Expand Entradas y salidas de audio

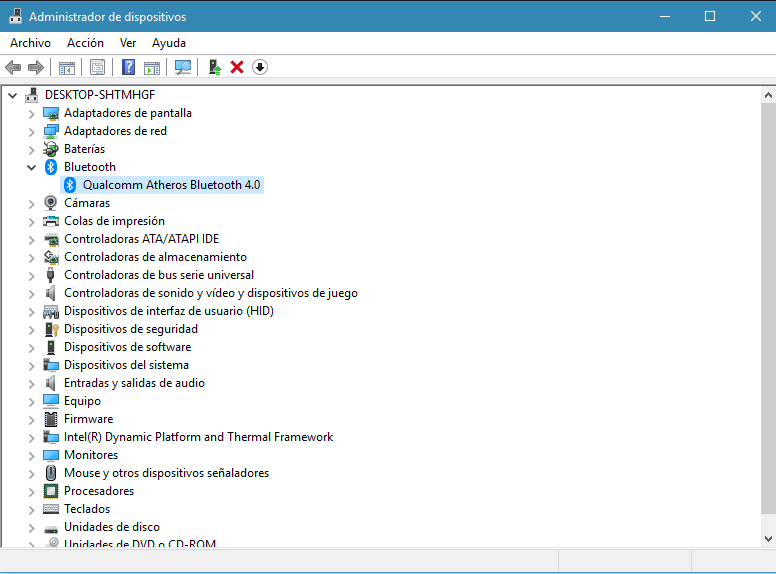coord(32,383)
